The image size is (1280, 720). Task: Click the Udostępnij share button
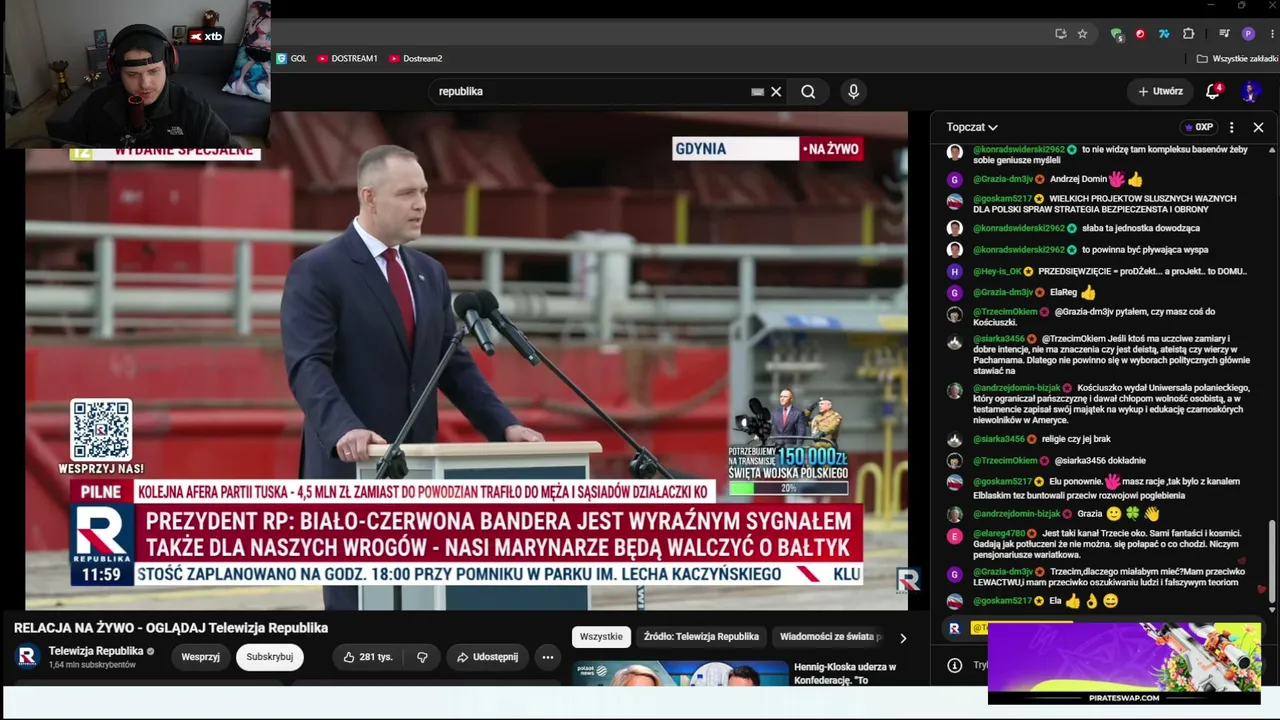pos(487,657)
